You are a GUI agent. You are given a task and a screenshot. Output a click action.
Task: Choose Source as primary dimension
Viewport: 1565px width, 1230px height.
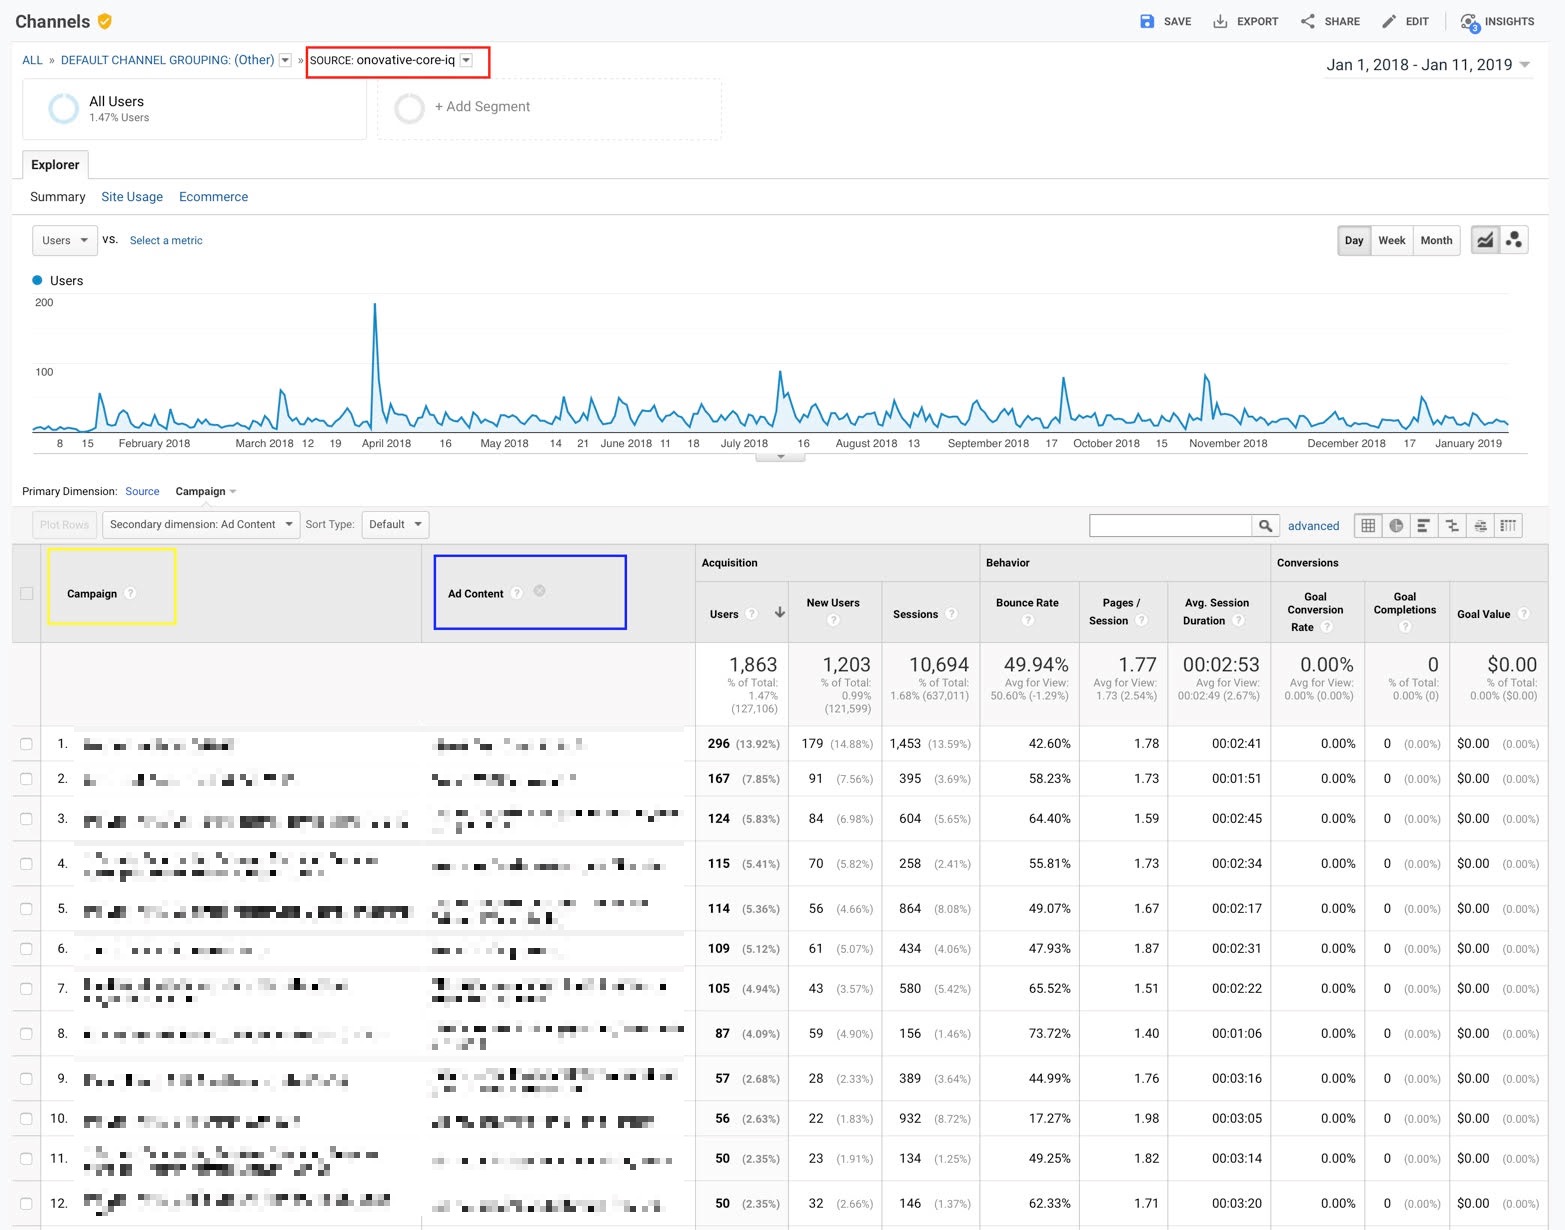point(142,491)
